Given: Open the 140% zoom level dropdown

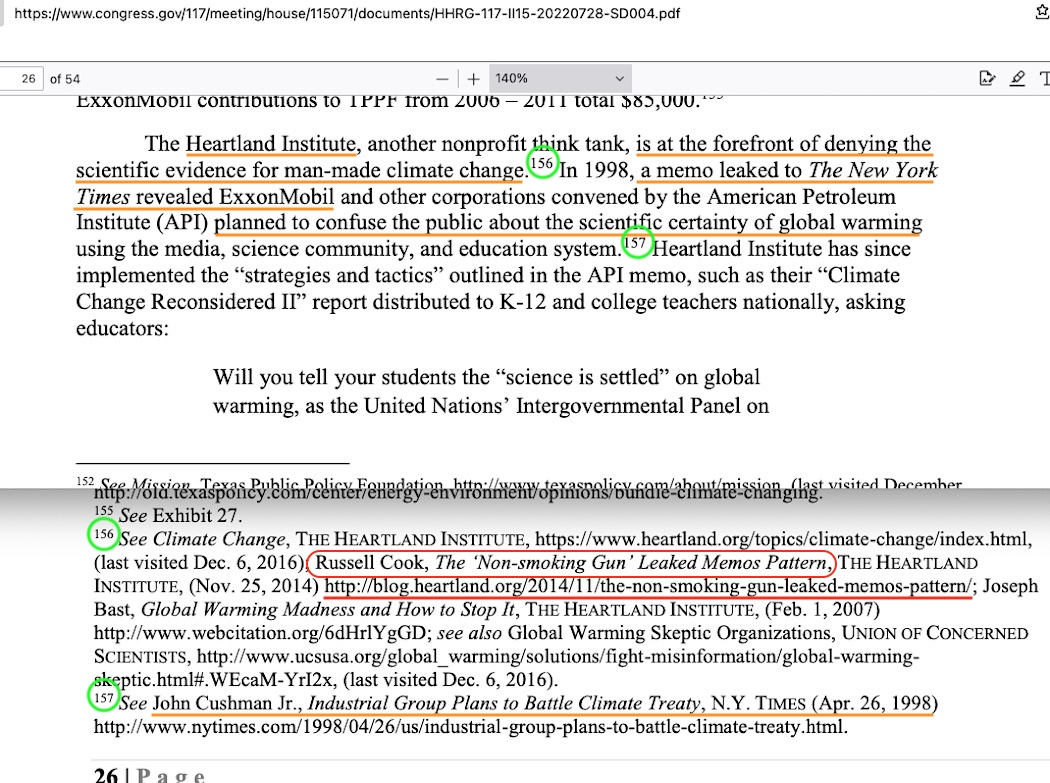Looking at the screenshot, I should click(560, 78).
